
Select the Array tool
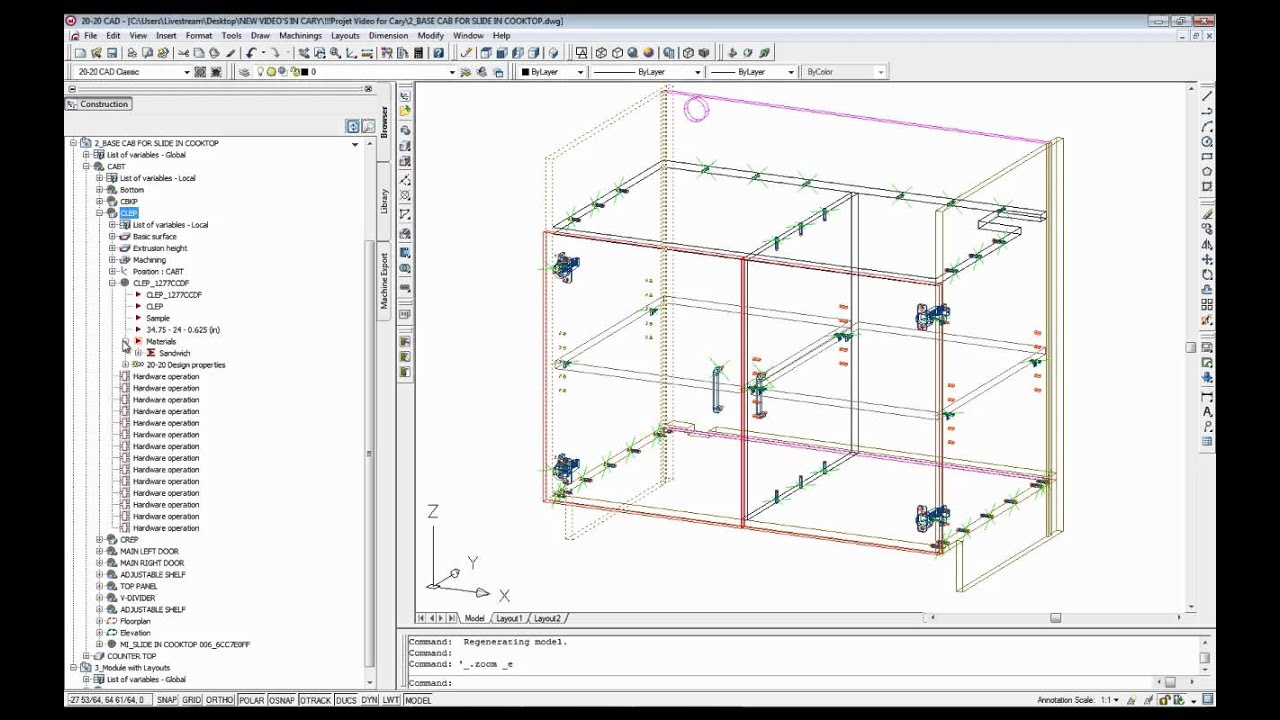(1207, 304)
